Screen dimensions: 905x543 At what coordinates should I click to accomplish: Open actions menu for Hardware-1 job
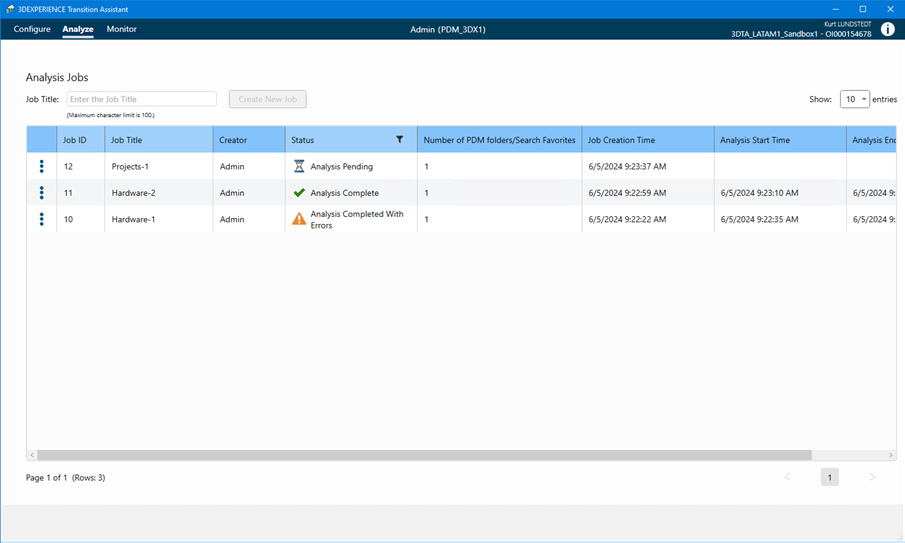click(42, 219)
